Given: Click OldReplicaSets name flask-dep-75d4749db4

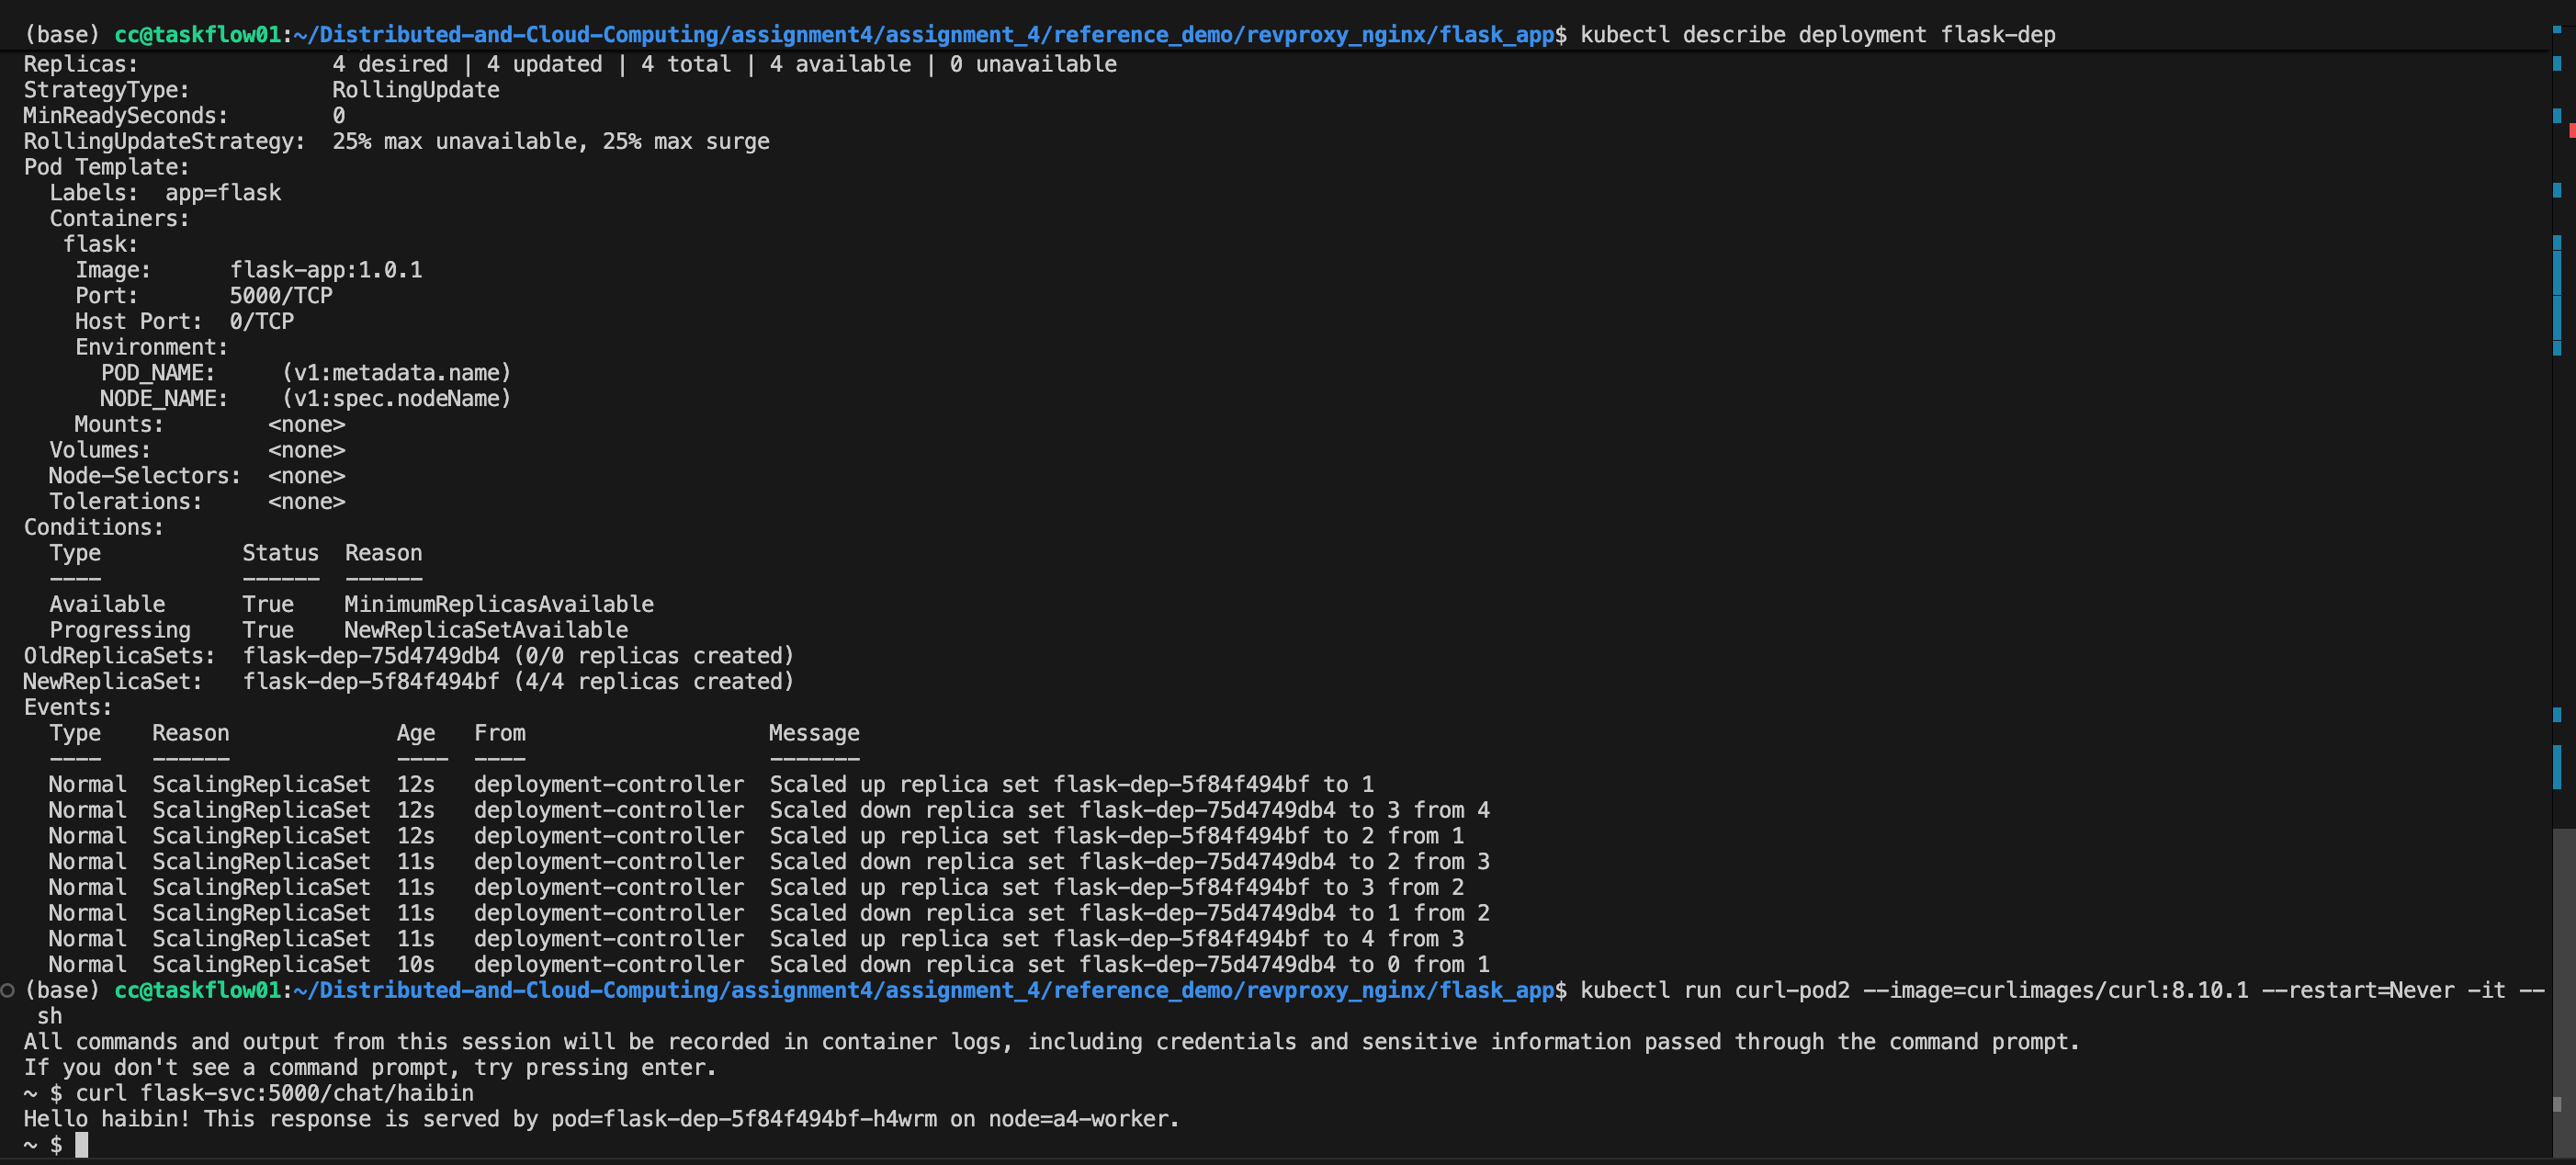Looking at the screenshot, I should pos(370,656).
